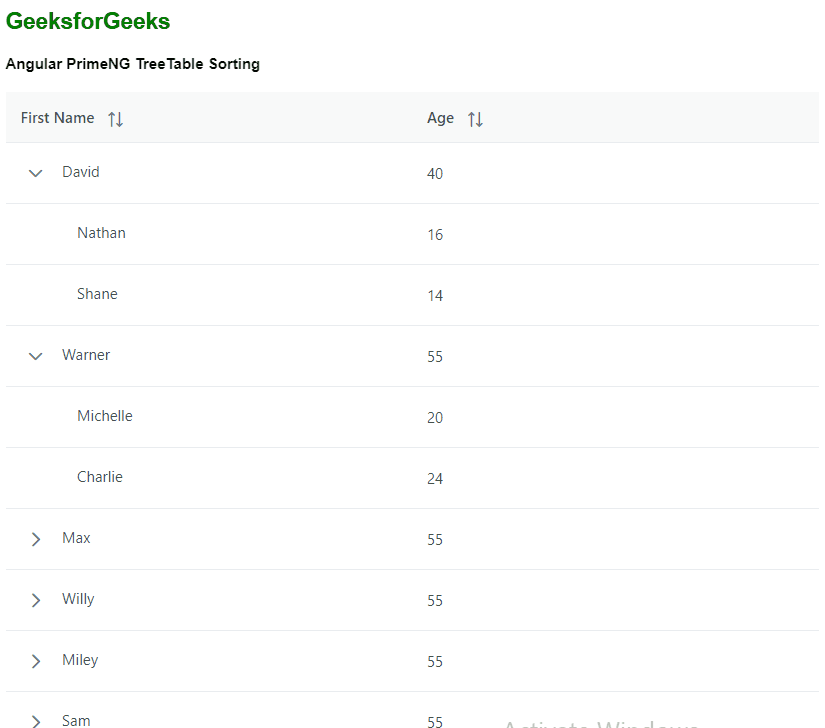Click Charlie's age value 24
The height and width of the screenshot is (728, 825).
435,479
